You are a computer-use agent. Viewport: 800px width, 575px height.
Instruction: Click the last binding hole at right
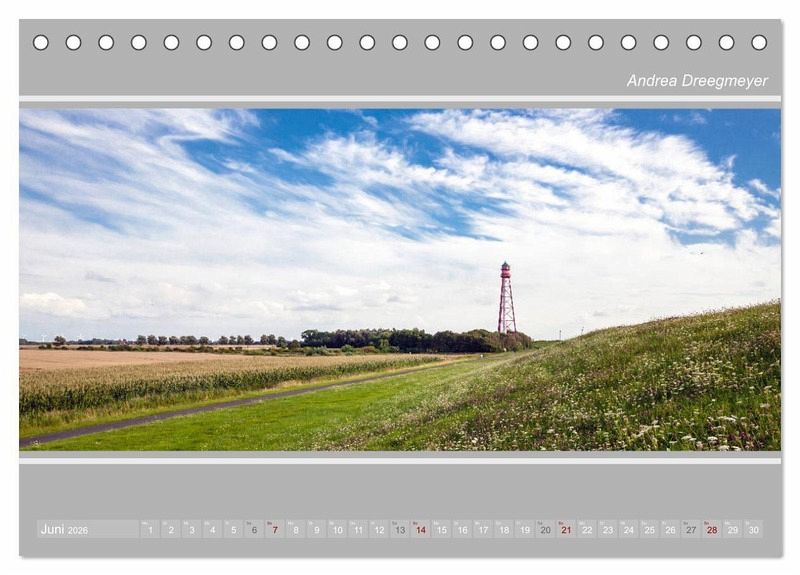[759, 42]
